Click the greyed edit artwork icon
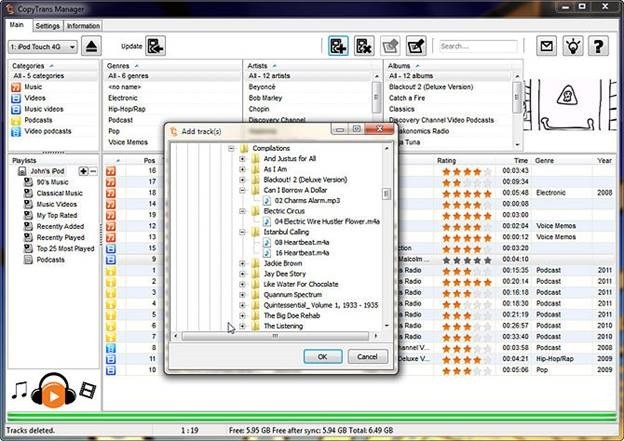This screenshot has height=441, width=624. pos(390,46)
